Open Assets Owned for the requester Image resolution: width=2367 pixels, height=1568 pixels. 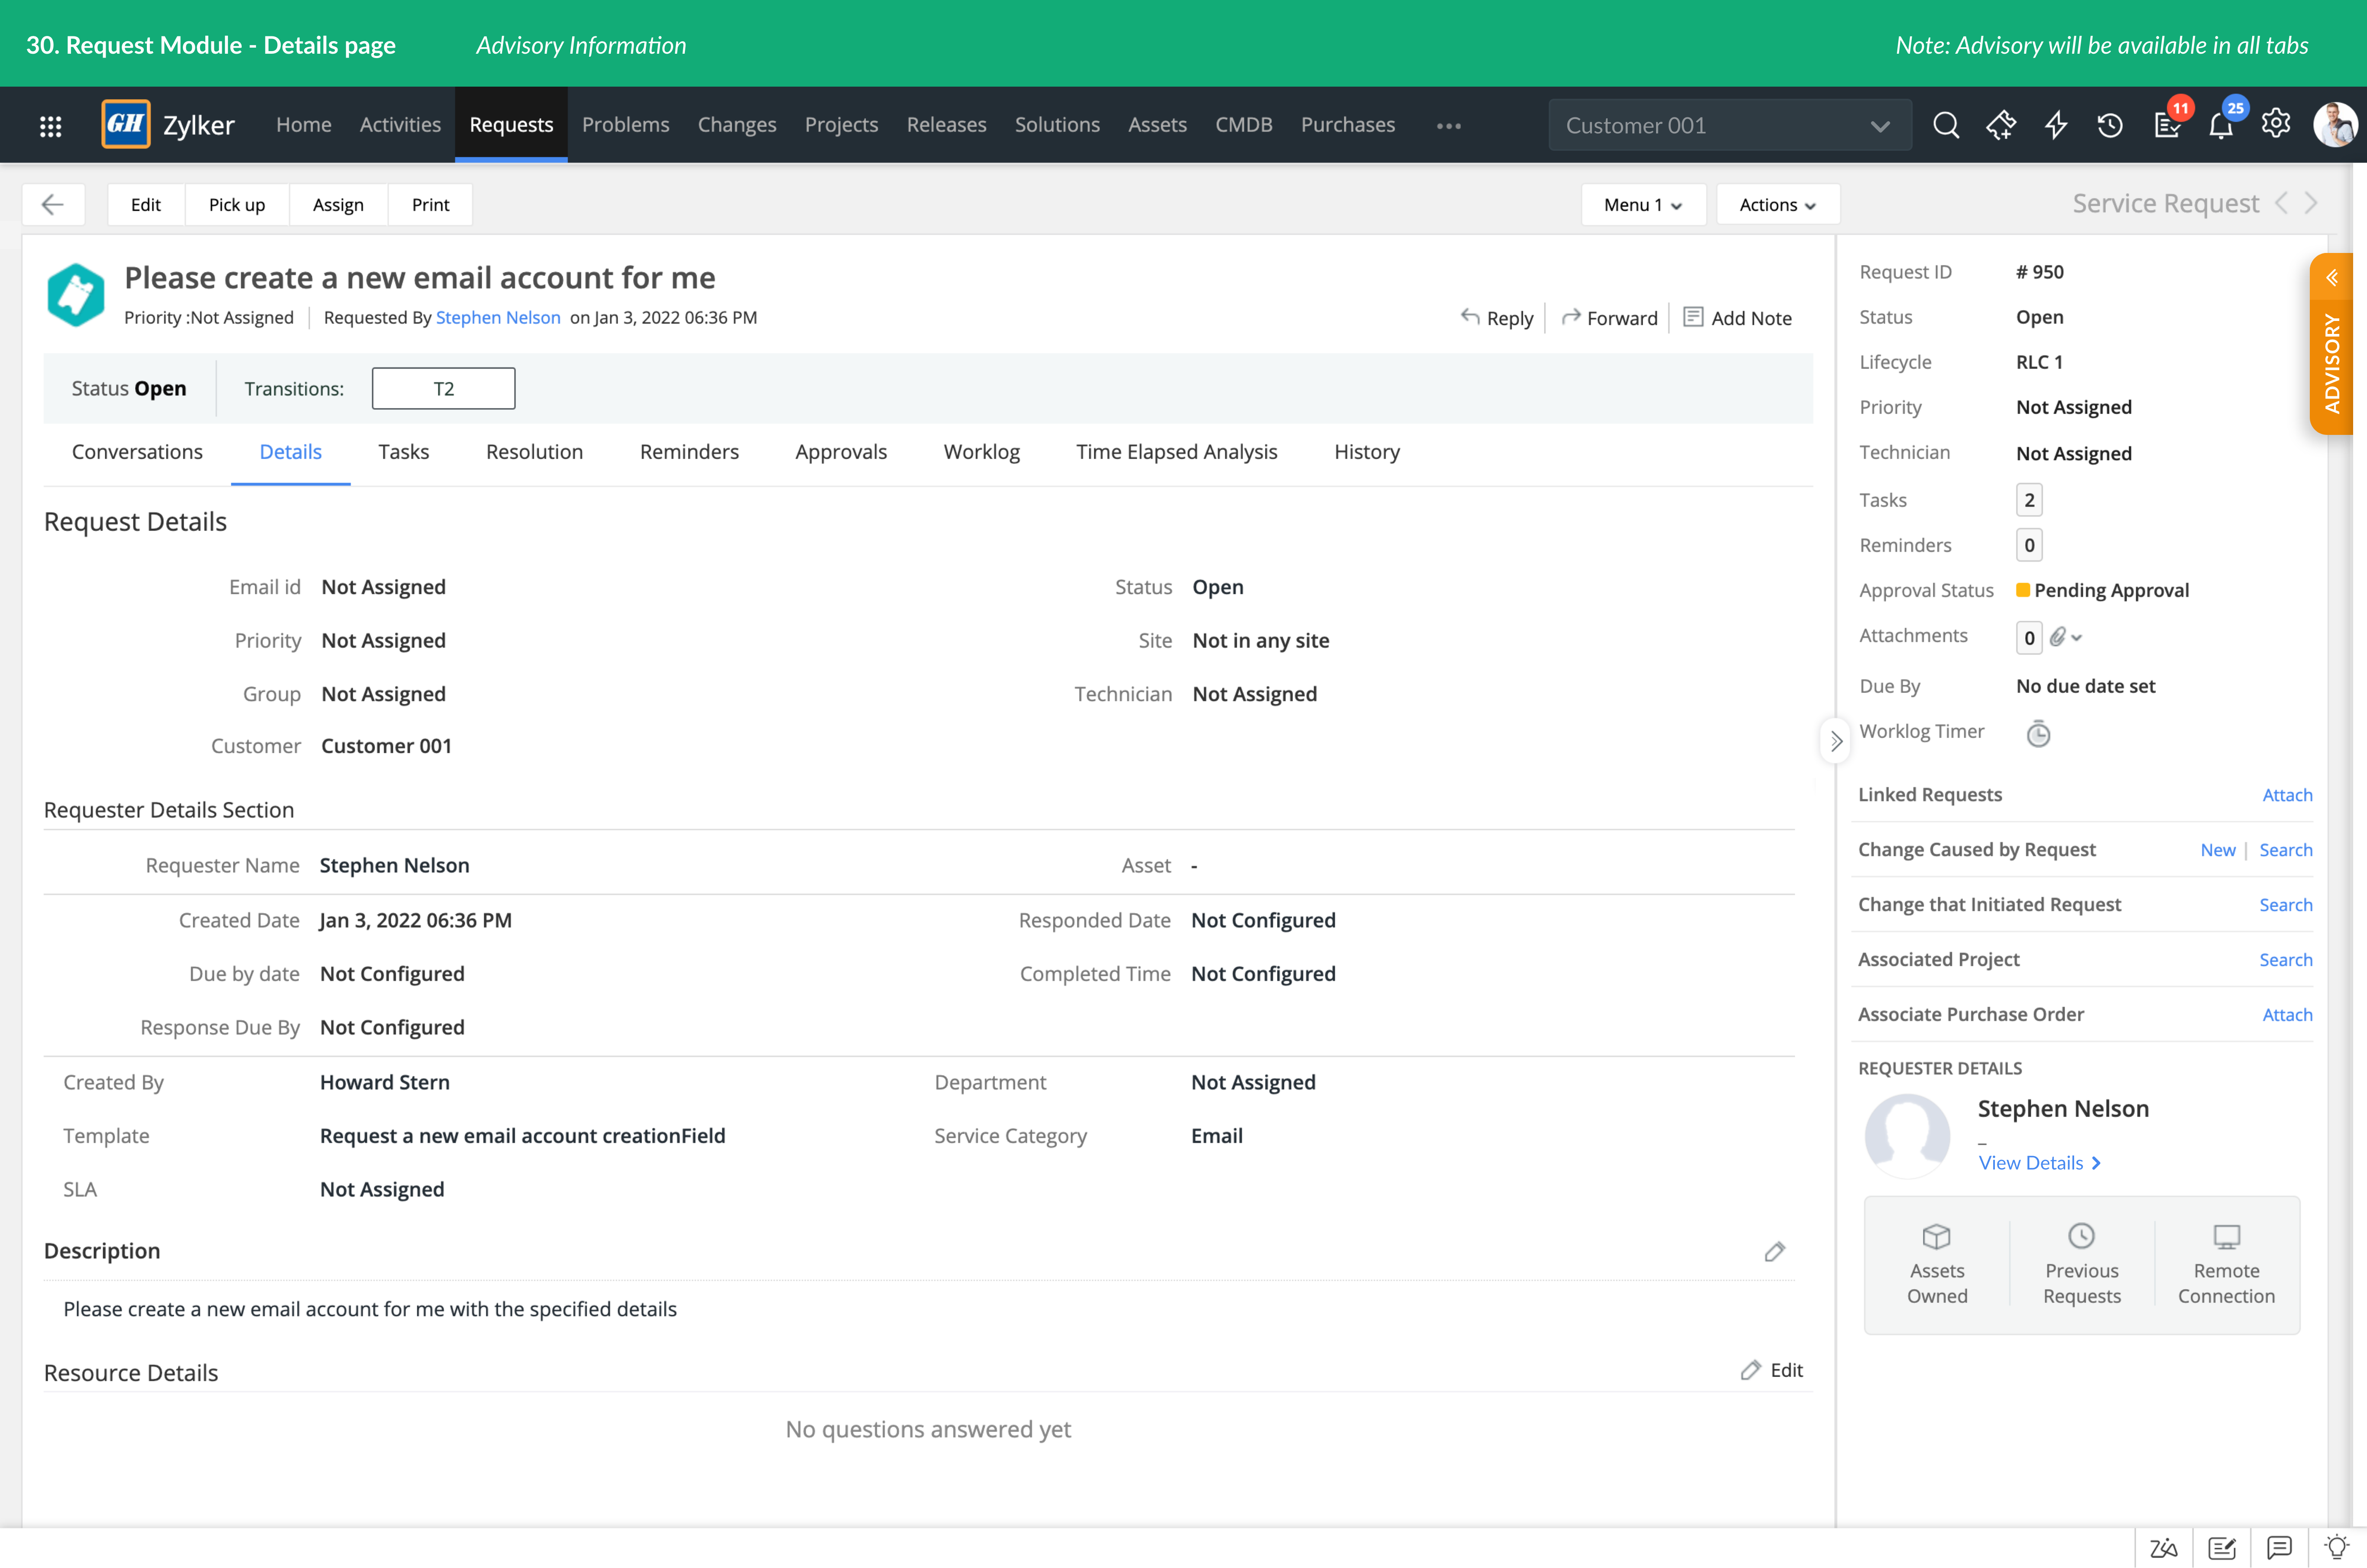tap(1937, 1264)
